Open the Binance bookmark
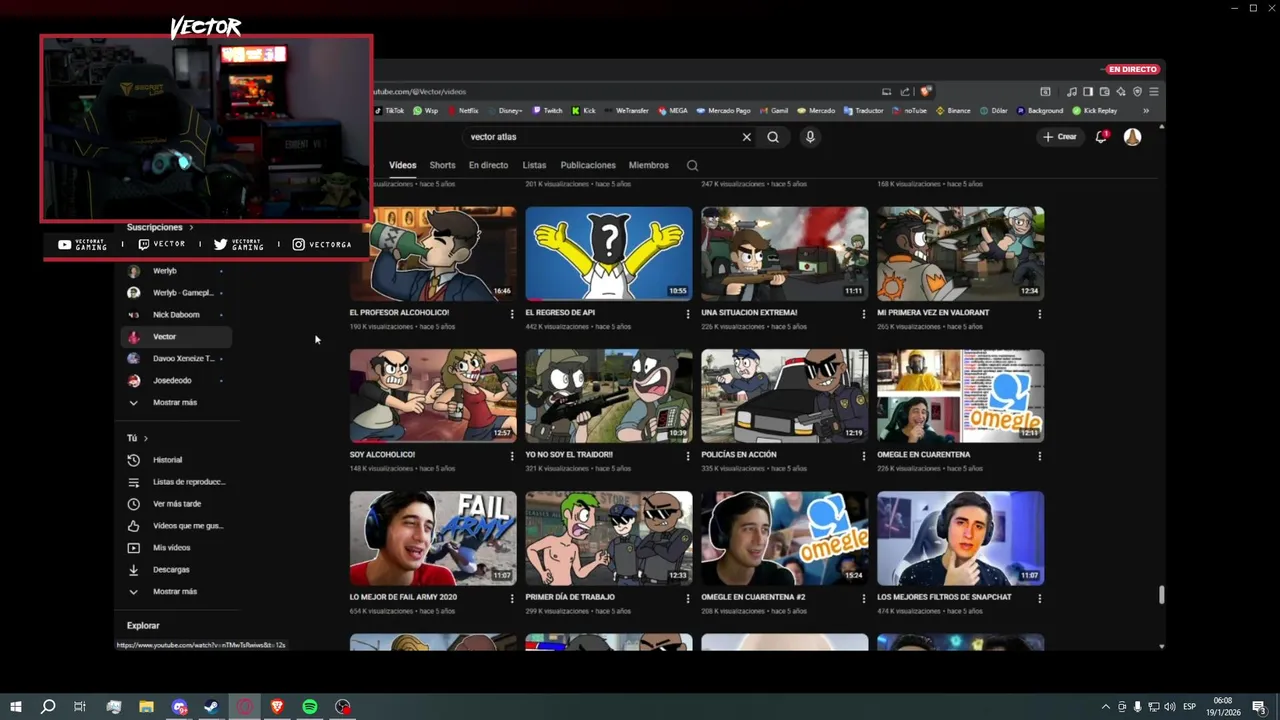1280x720 pixels. click(953, 111)
